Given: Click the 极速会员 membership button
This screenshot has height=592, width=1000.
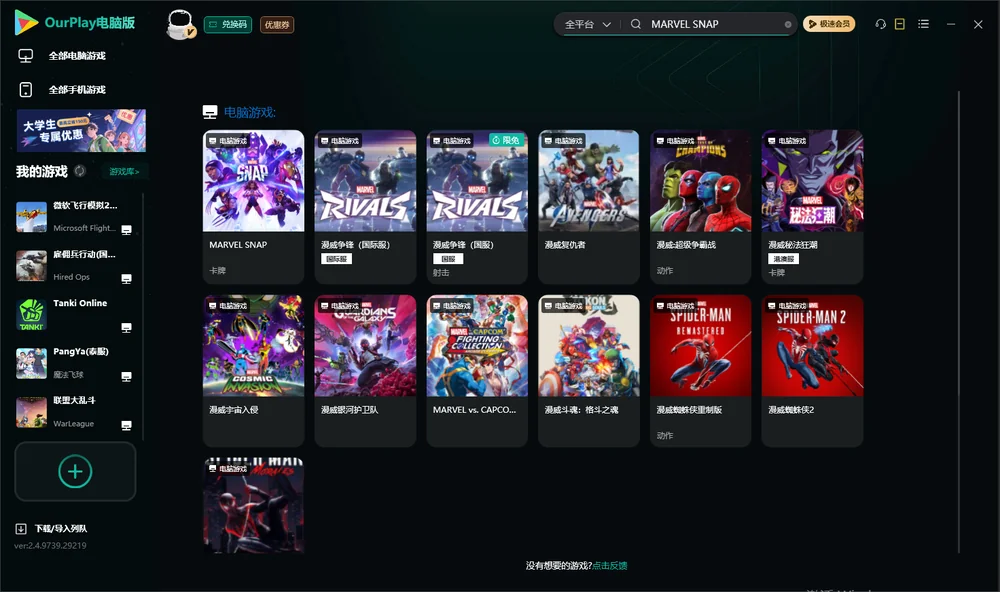Looking at the screenshot, I should (829, 24).
